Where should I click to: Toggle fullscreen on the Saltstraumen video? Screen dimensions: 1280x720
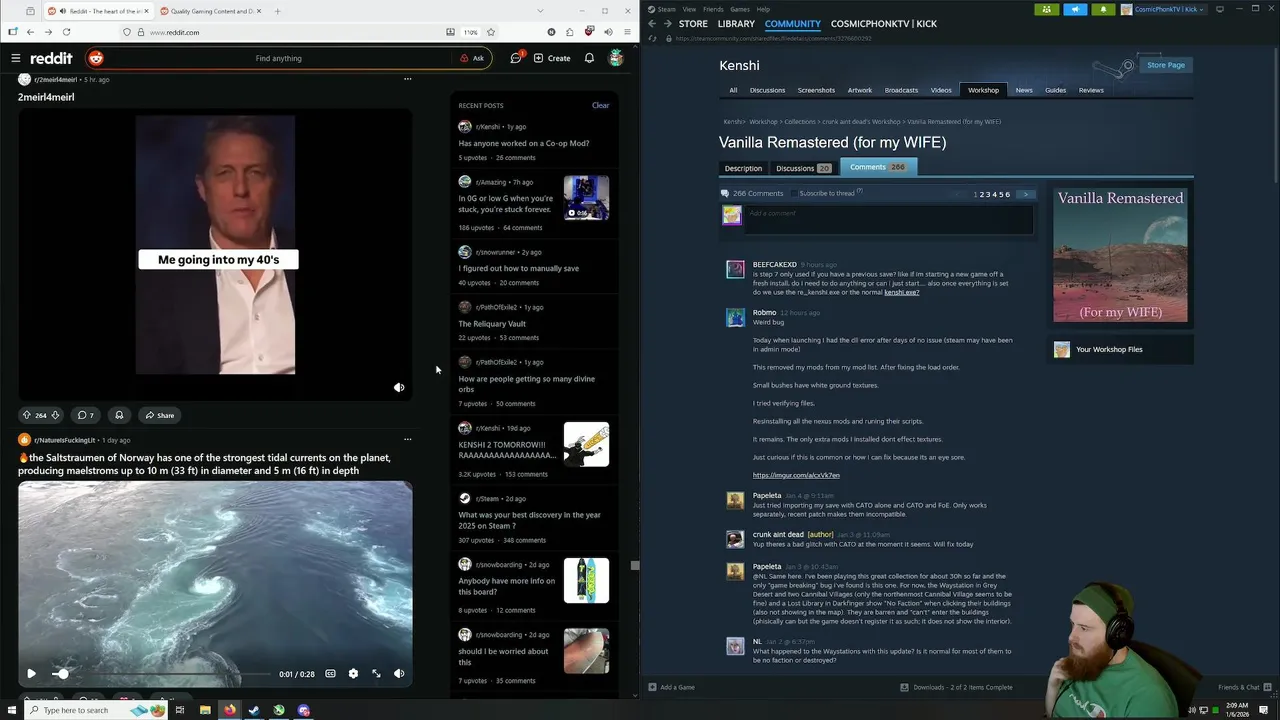pyautogui.click(x=376, y=674)
